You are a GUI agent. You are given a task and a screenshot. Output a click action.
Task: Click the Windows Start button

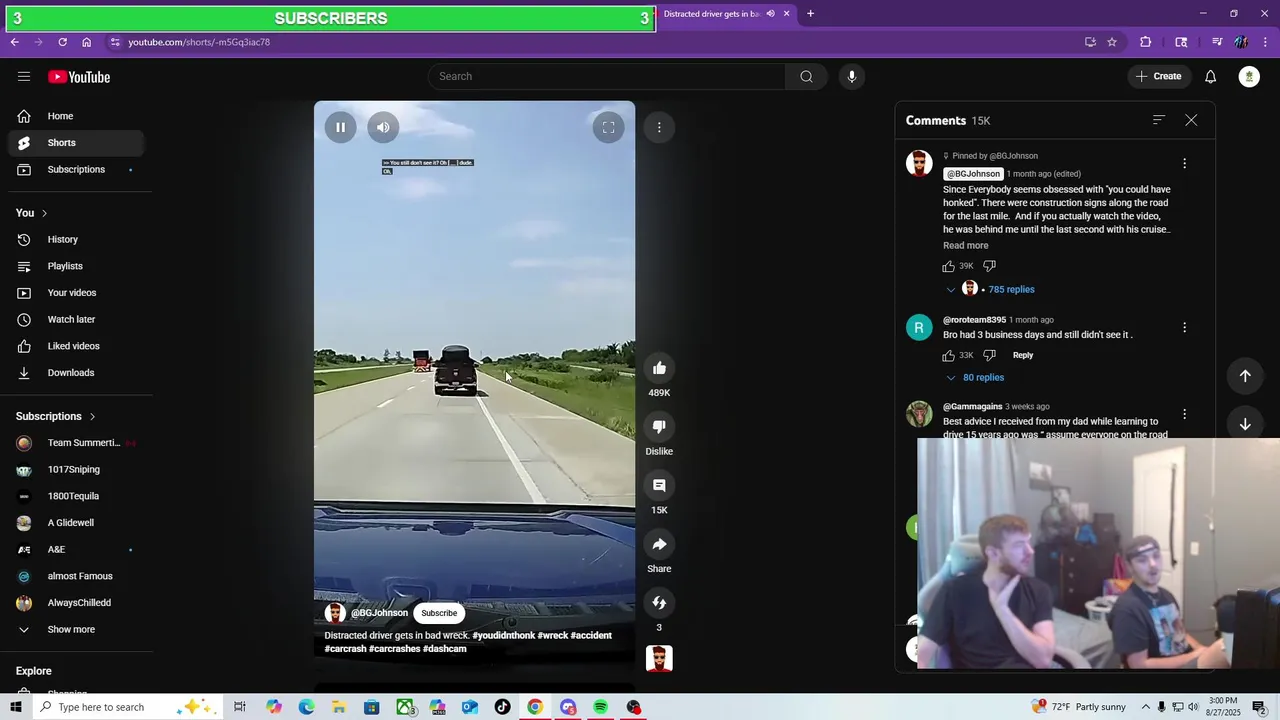[15, 707]
